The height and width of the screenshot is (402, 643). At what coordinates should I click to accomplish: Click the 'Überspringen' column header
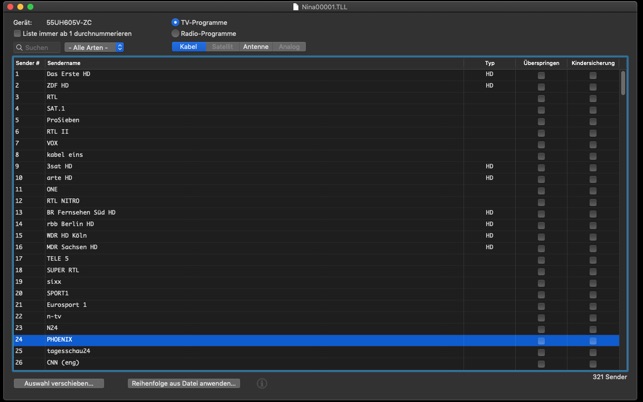[x=541, y=63]
